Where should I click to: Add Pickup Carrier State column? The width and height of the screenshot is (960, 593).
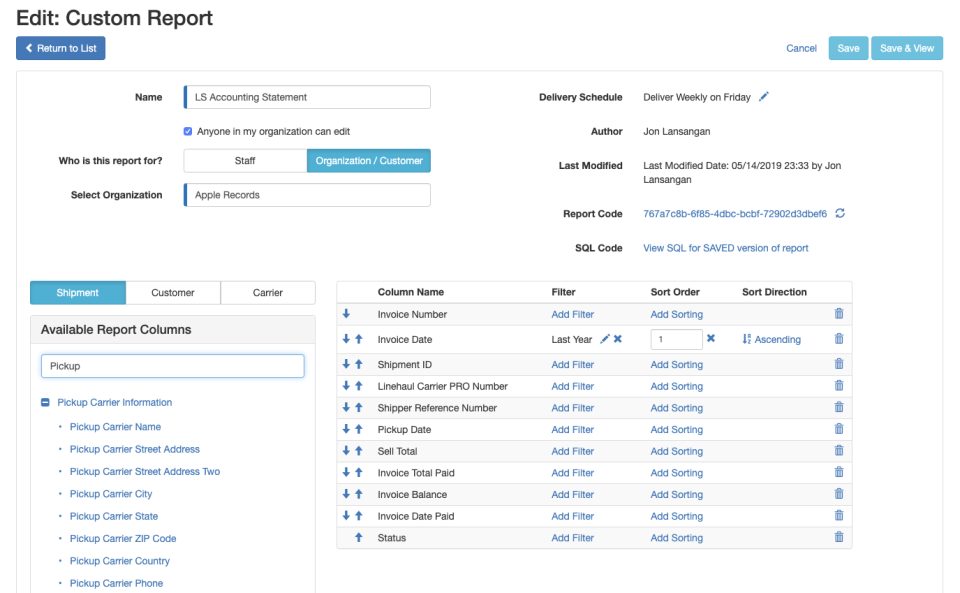(x=114, y=516)
